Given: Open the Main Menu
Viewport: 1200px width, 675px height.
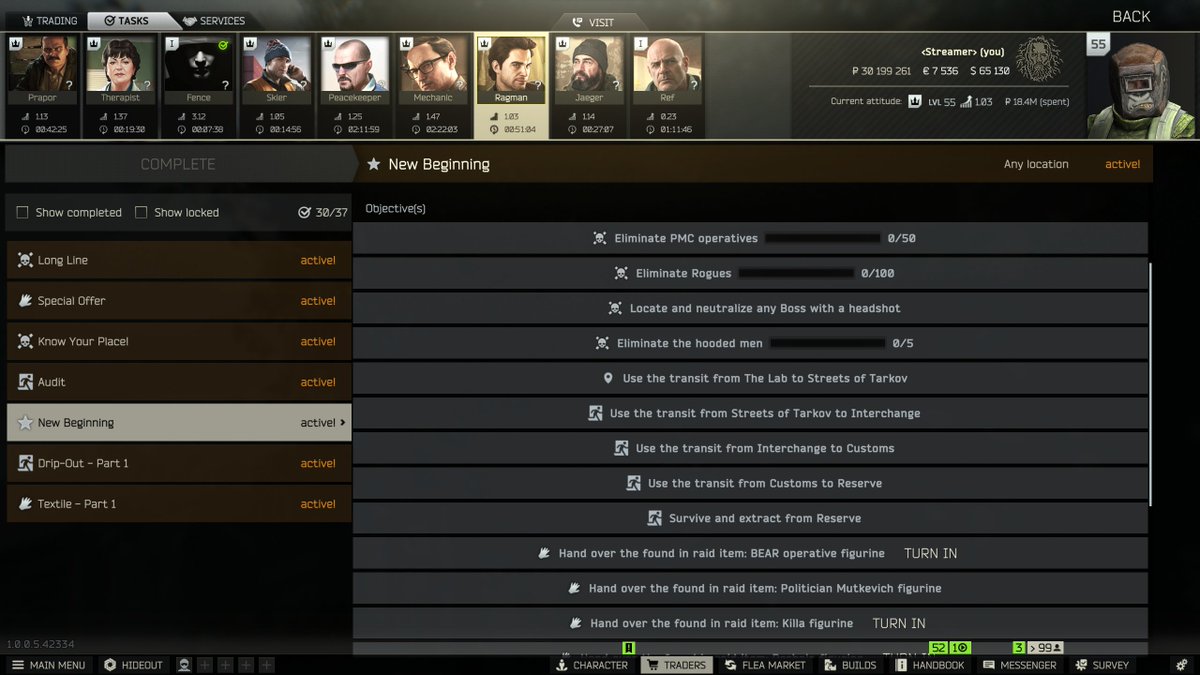Looking at the screenshot, I should coord(48,665).
